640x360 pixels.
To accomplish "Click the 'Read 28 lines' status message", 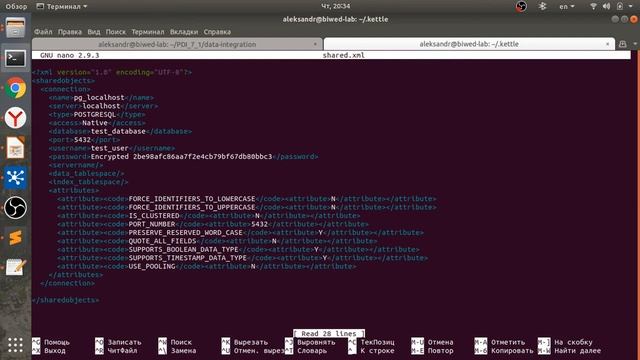I will 329,333.
